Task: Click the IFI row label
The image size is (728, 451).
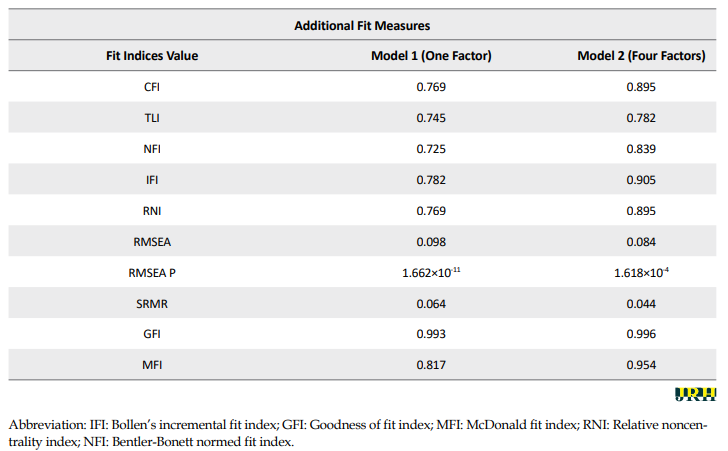Action: click(152, 180)
